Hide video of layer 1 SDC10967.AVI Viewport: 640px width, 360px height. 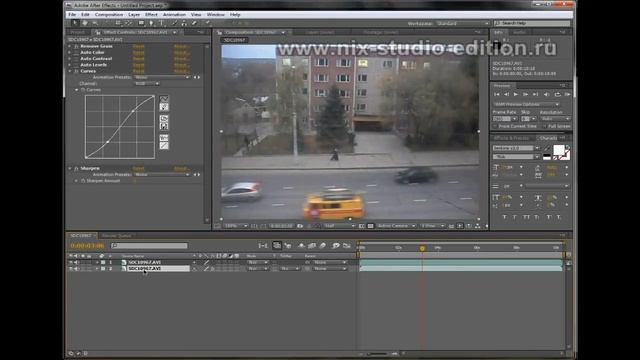point(71,262)
